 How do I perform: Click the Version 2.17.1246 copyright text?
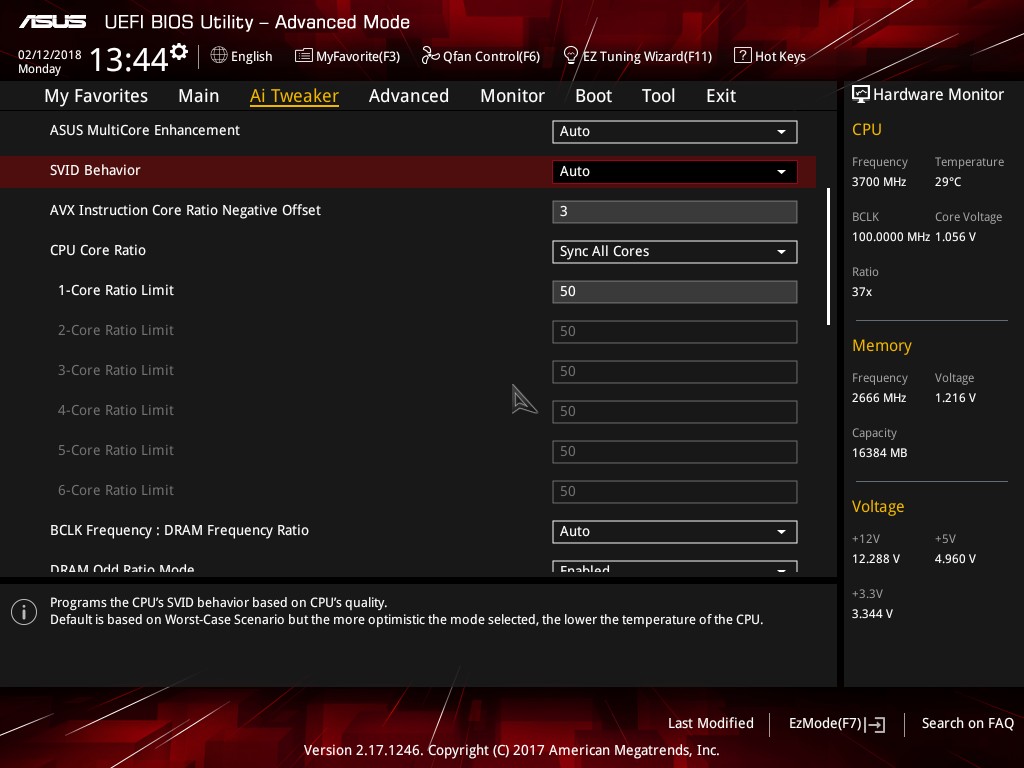[511, 750]
